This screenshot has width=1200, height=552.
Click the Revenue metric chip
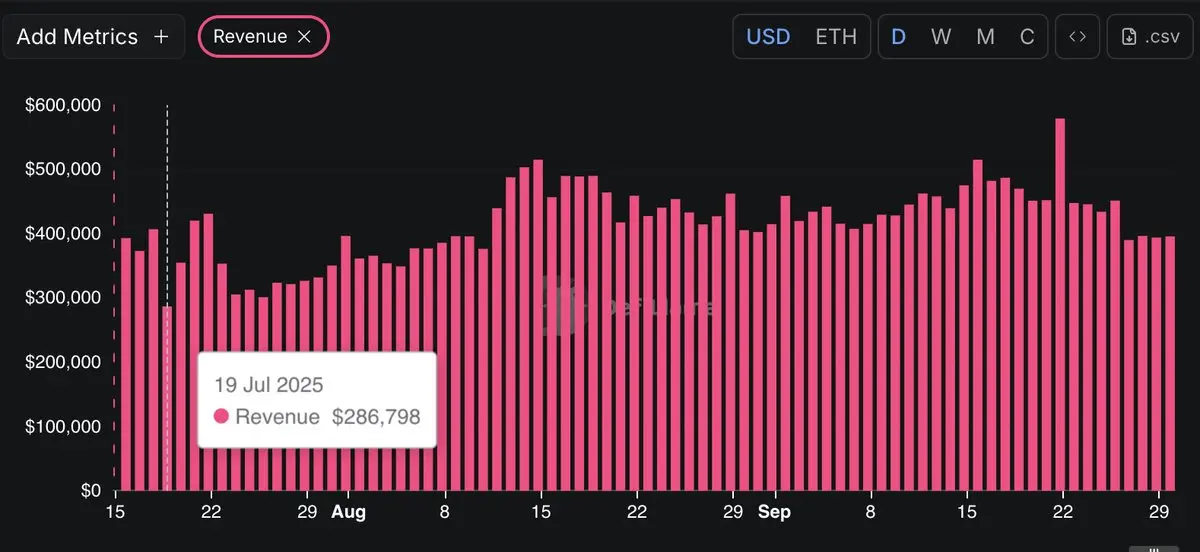coord(264,37)
